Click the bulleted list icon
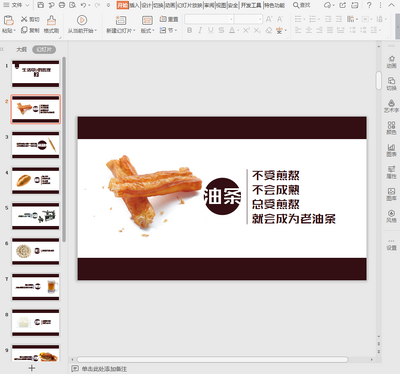This screenshot has height=374, width=400. (298, 19)
